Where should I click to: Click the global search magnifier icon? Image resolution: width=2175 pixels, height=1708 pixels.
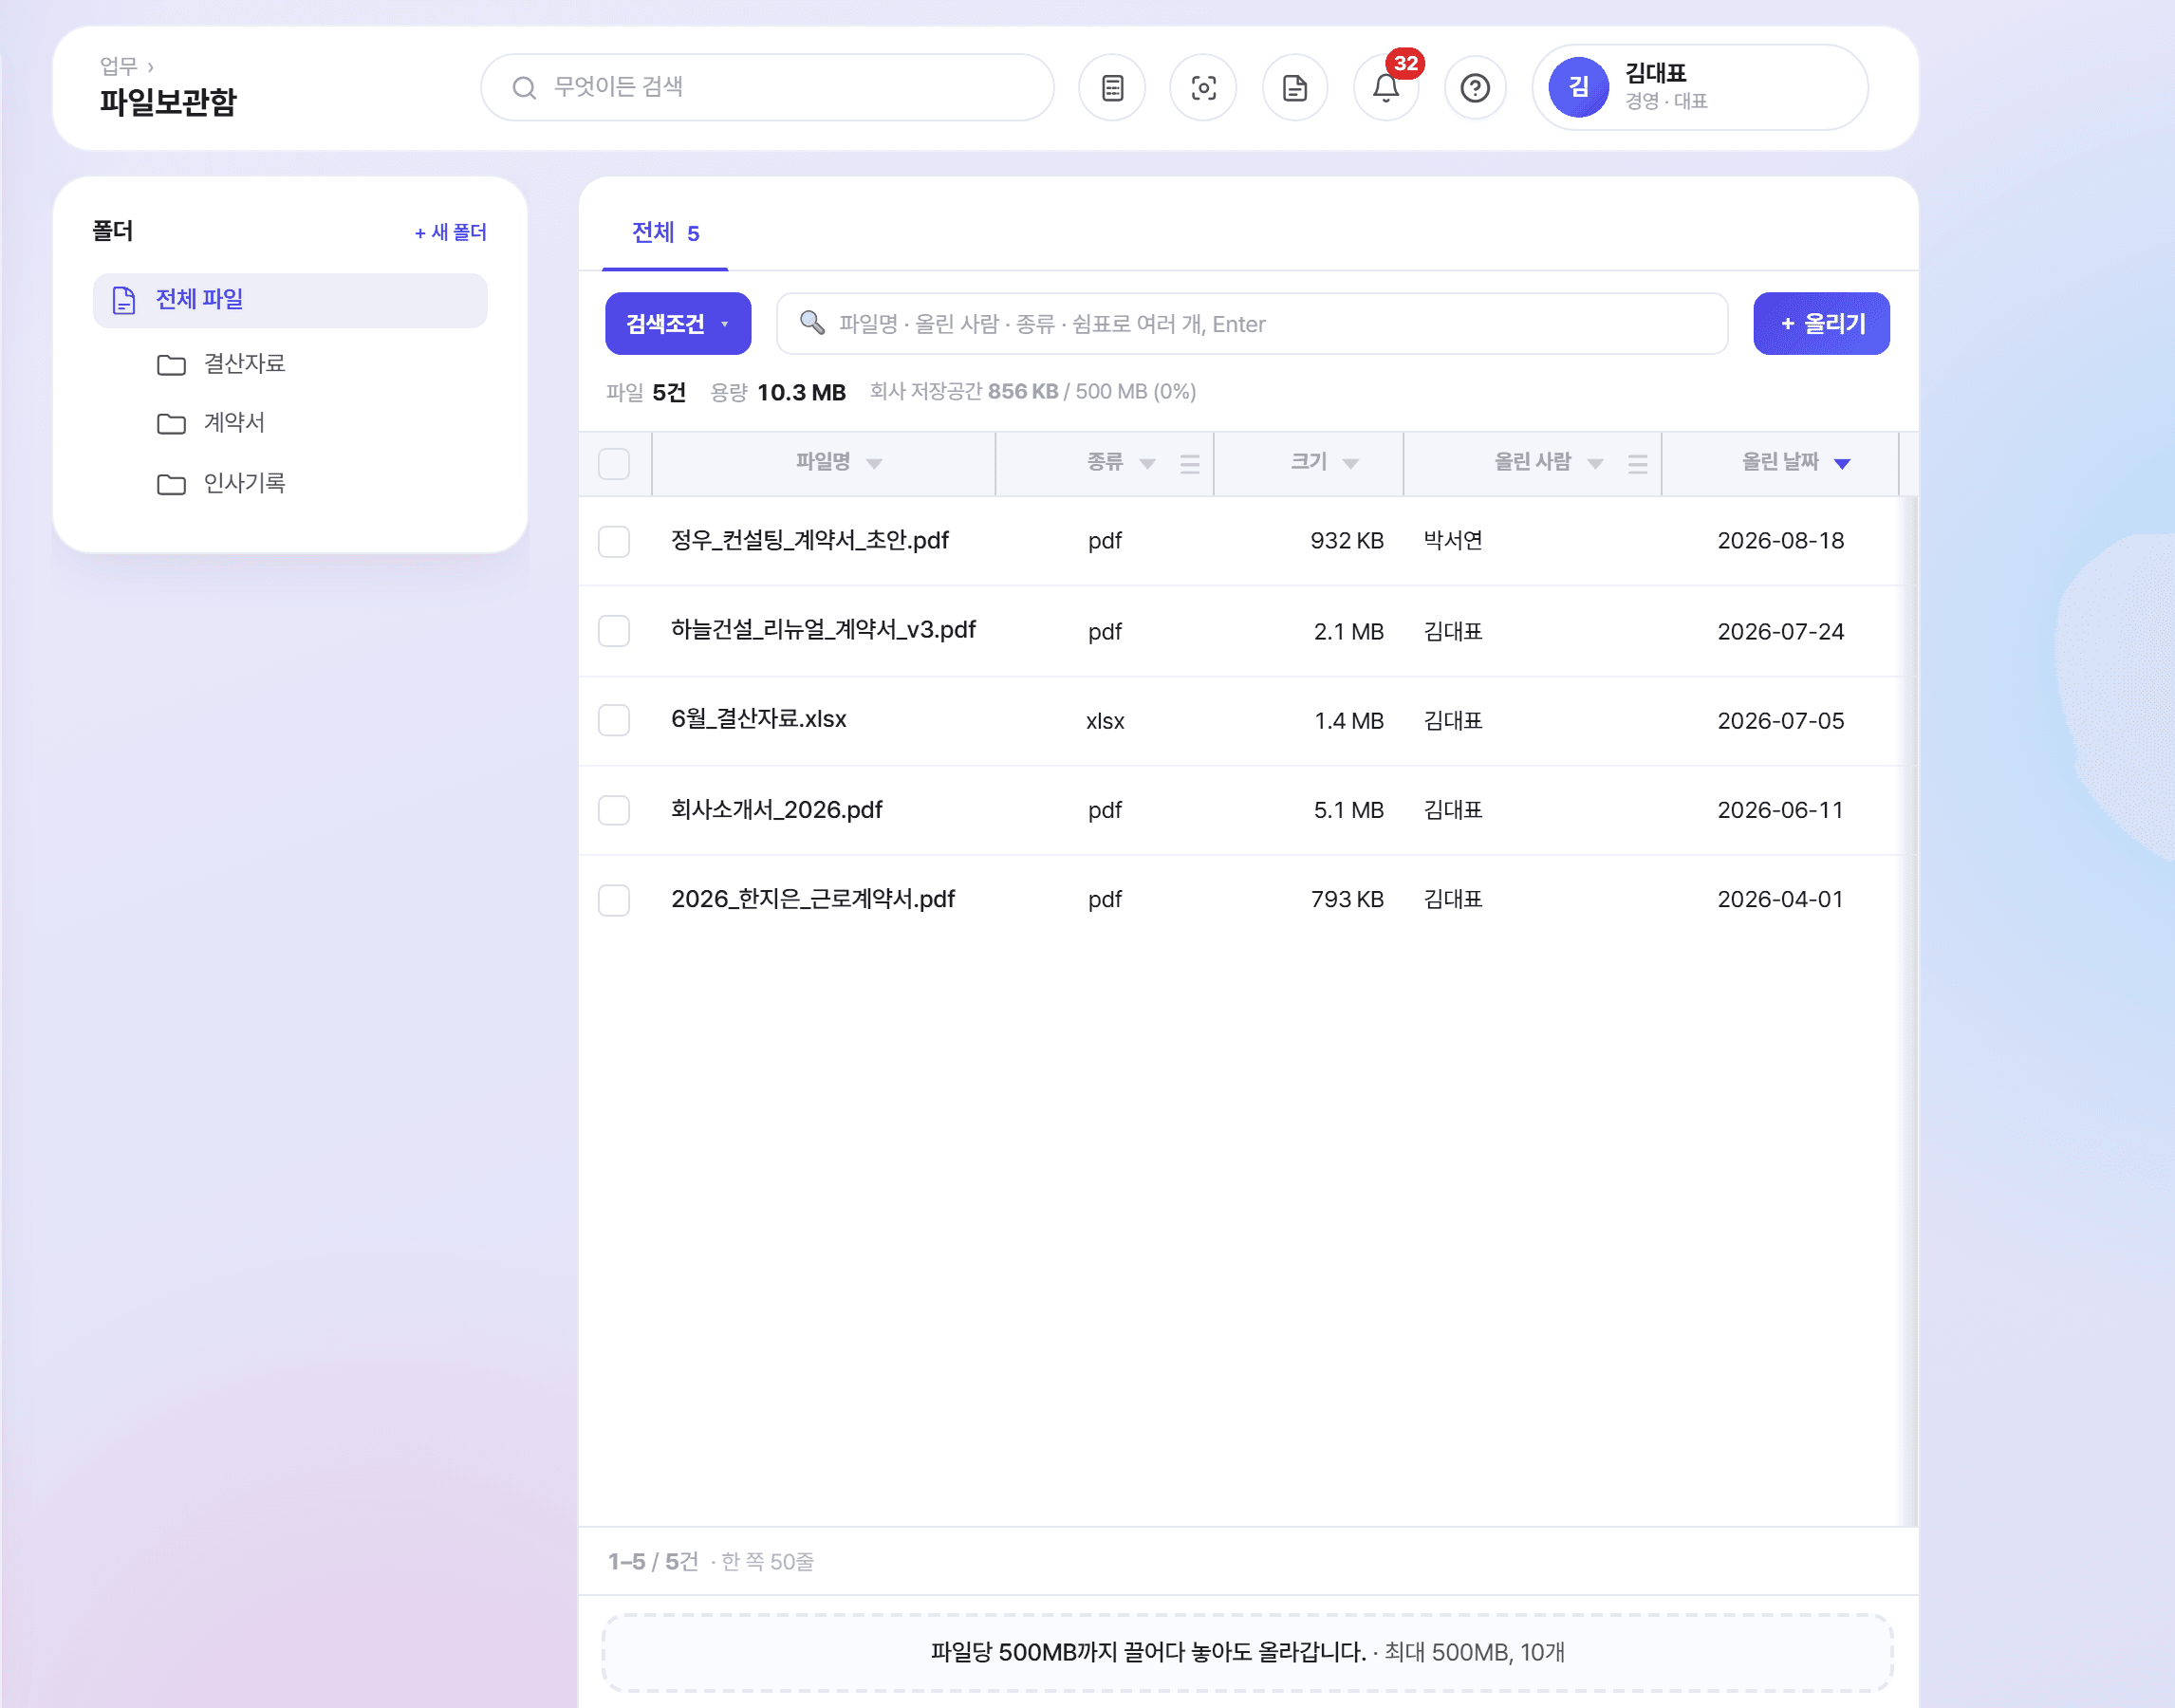pyautogui.click(x=524, y=88)
